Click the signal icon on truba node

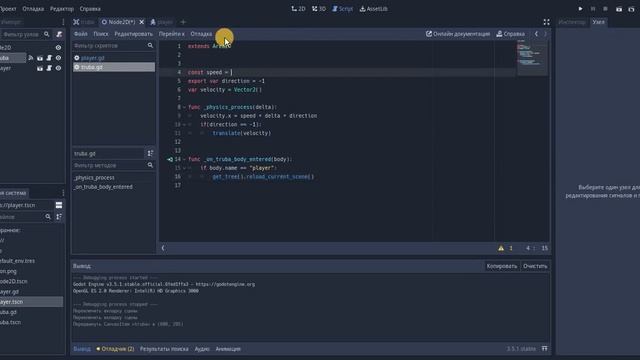coord(31,58)
